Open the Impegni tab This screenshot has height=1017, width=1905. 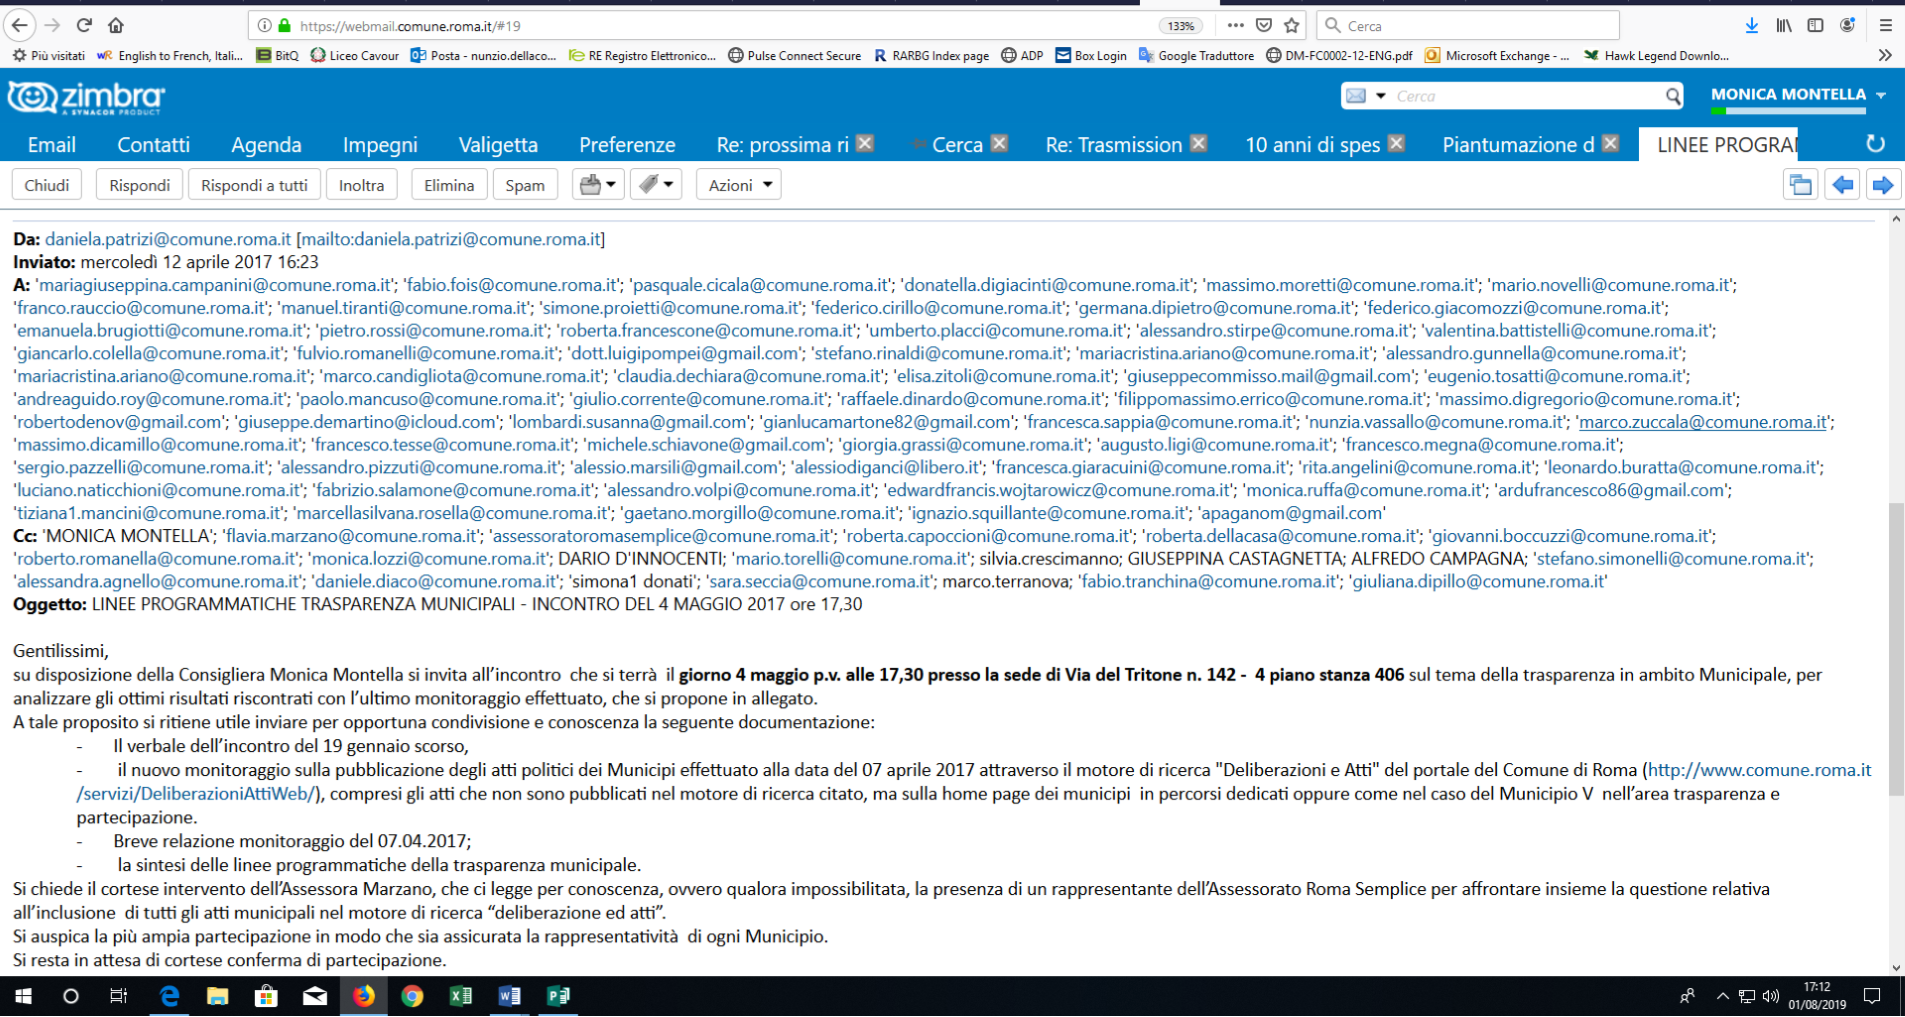pos(380,145)
